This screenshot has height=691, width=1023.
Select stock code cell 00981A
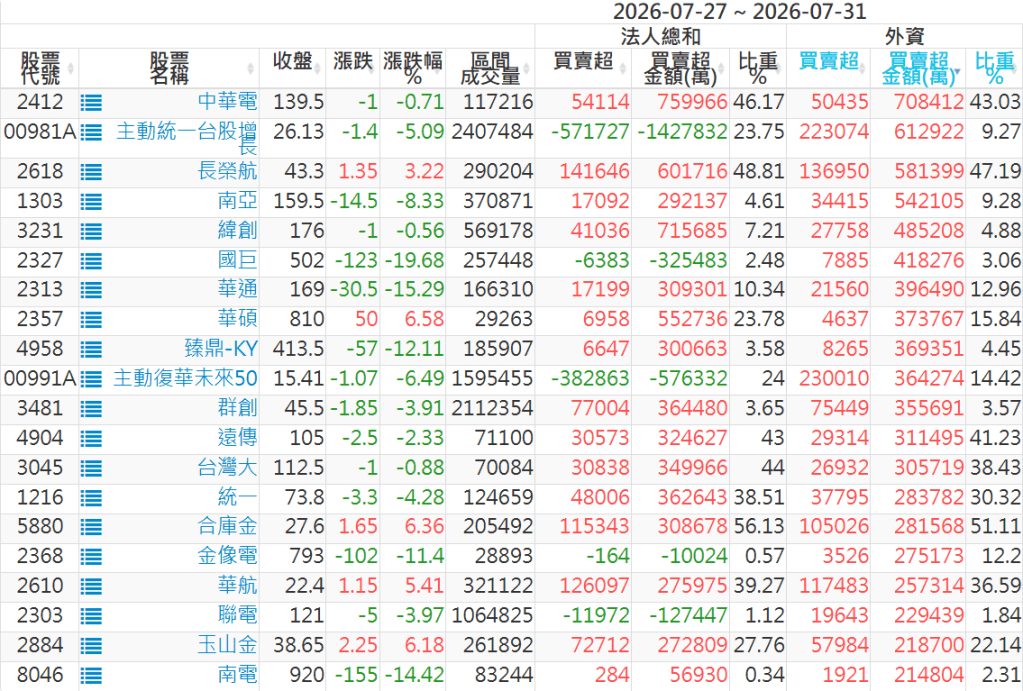point(40,132)
